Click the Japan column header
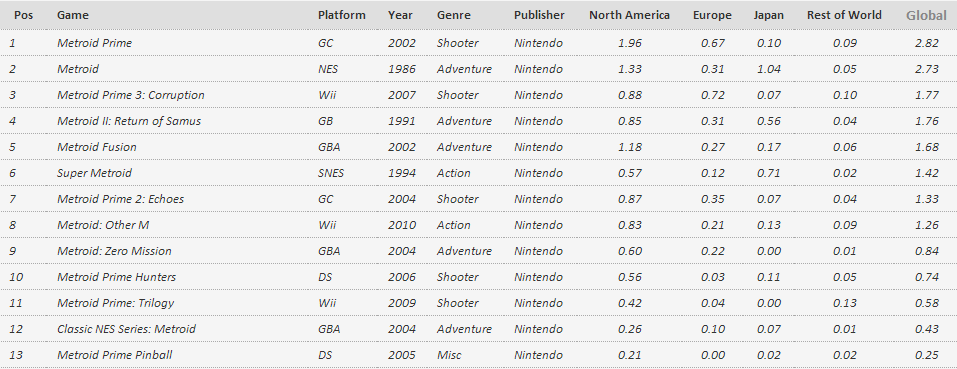Viewport: 957px width, 369px height. click(x=768, y=15)
